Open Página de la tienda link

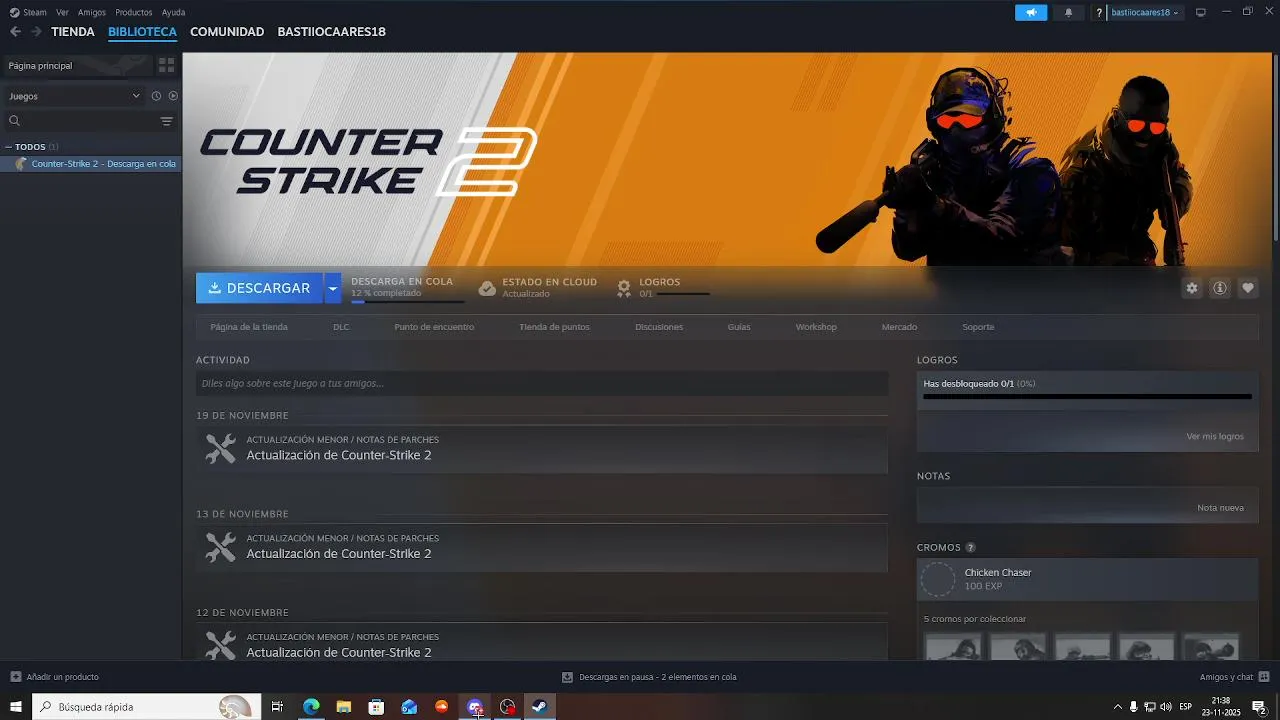[249, 327]
